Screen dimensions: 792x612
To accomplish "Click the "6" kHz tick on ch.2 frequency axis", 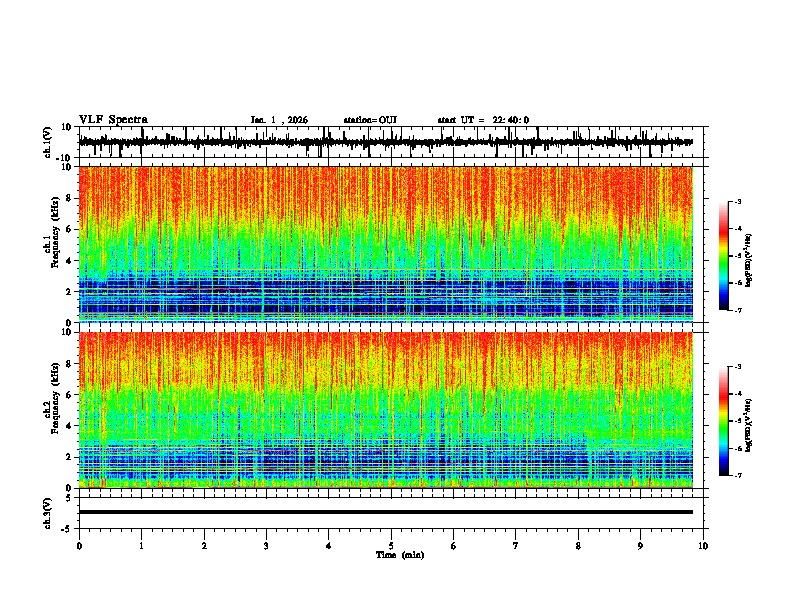I will point(70,395).
